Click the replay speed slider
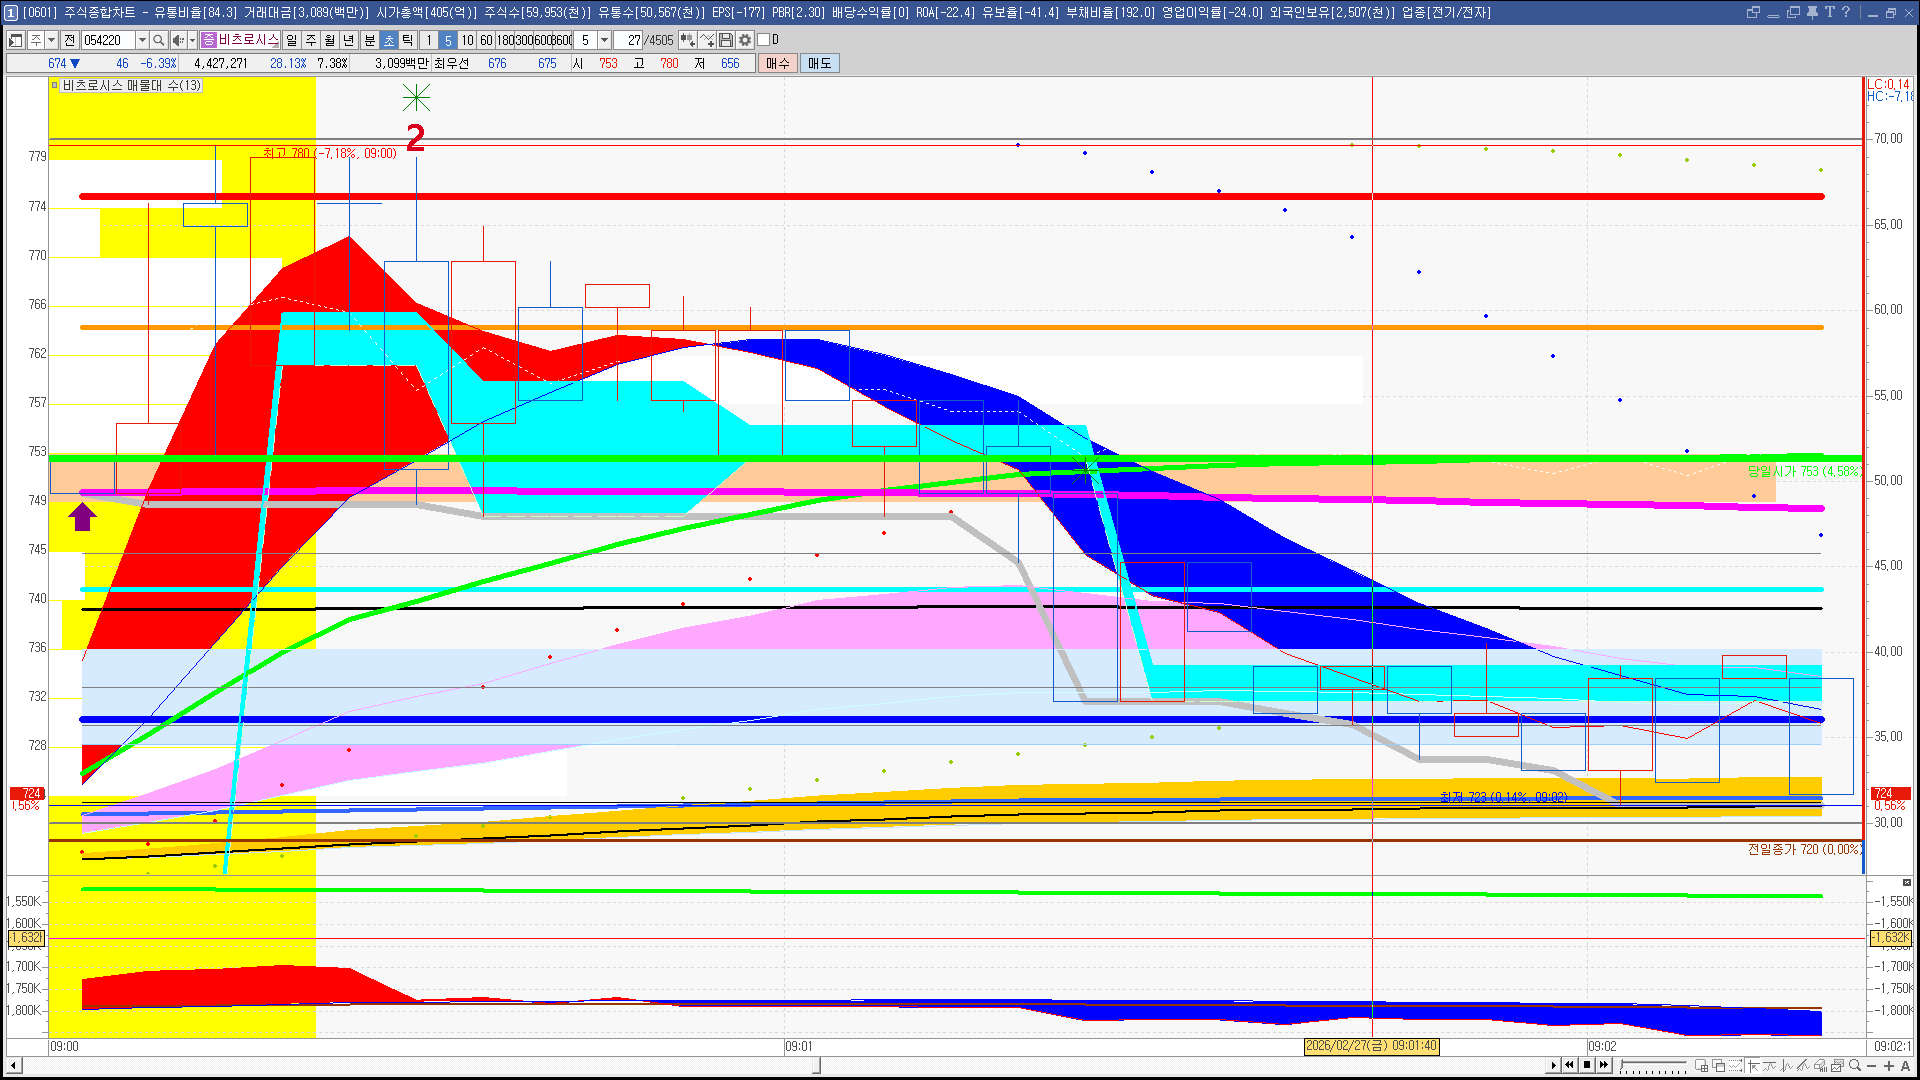Image resolution: width=1920 pixels, height=1080 pixels. point(1653,1066)
